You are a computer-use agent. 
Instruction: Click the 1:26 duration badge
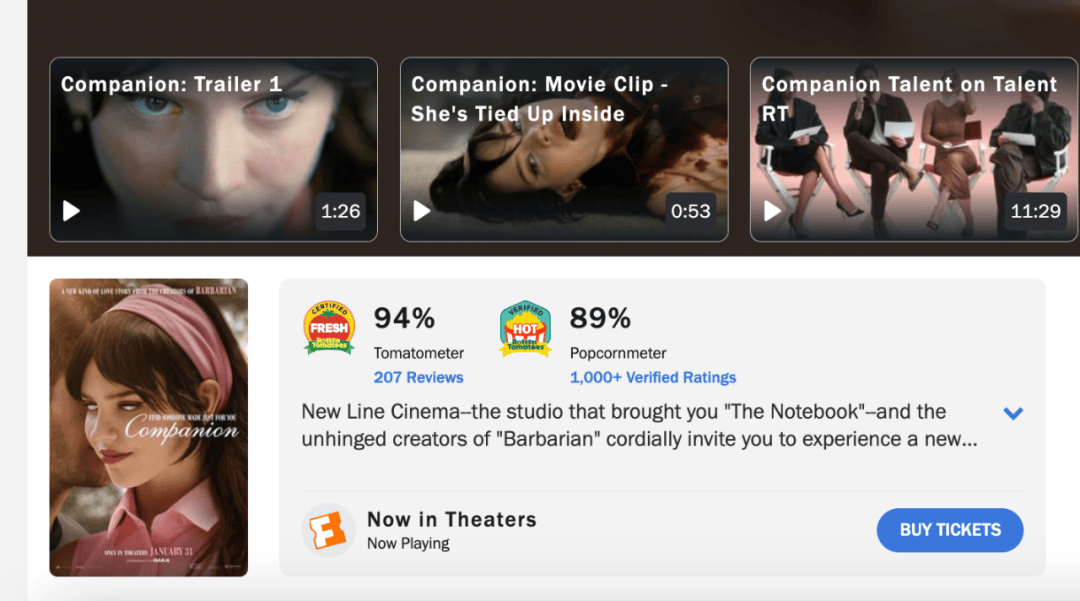(340, 211)
